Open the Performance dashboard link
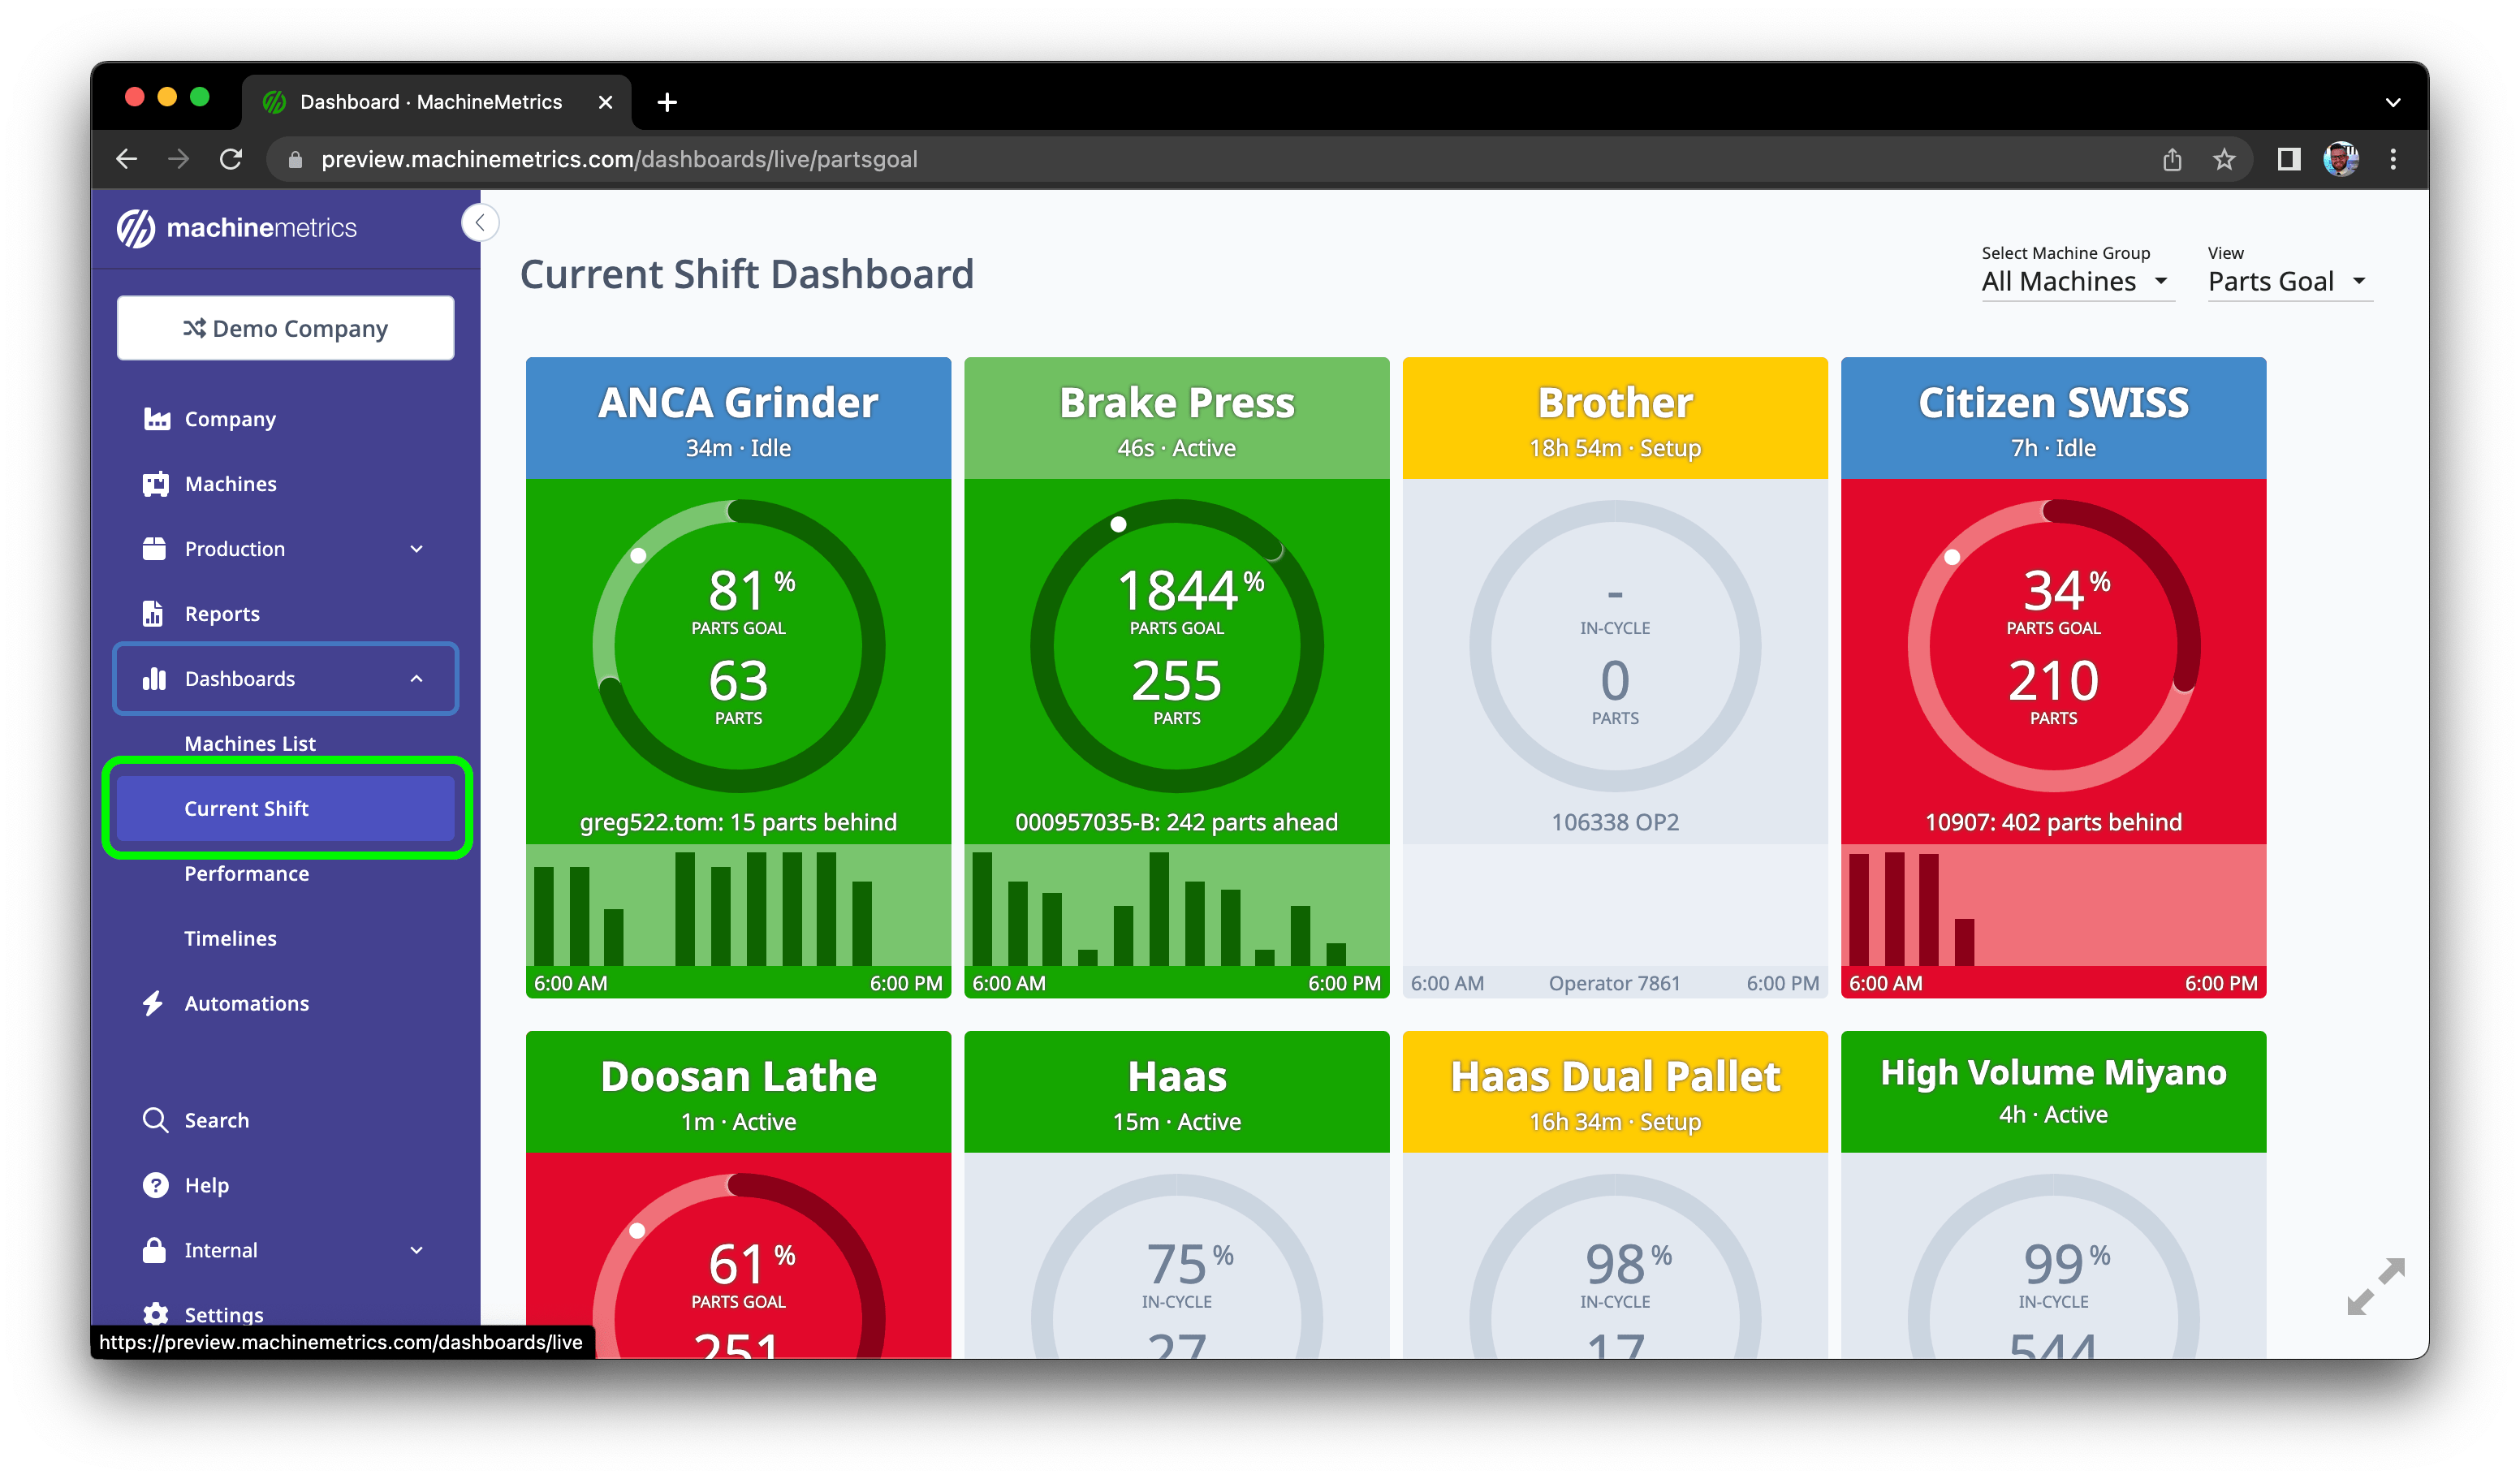This screenshot has height=1479, width=2520. click(x=246, y=873)
